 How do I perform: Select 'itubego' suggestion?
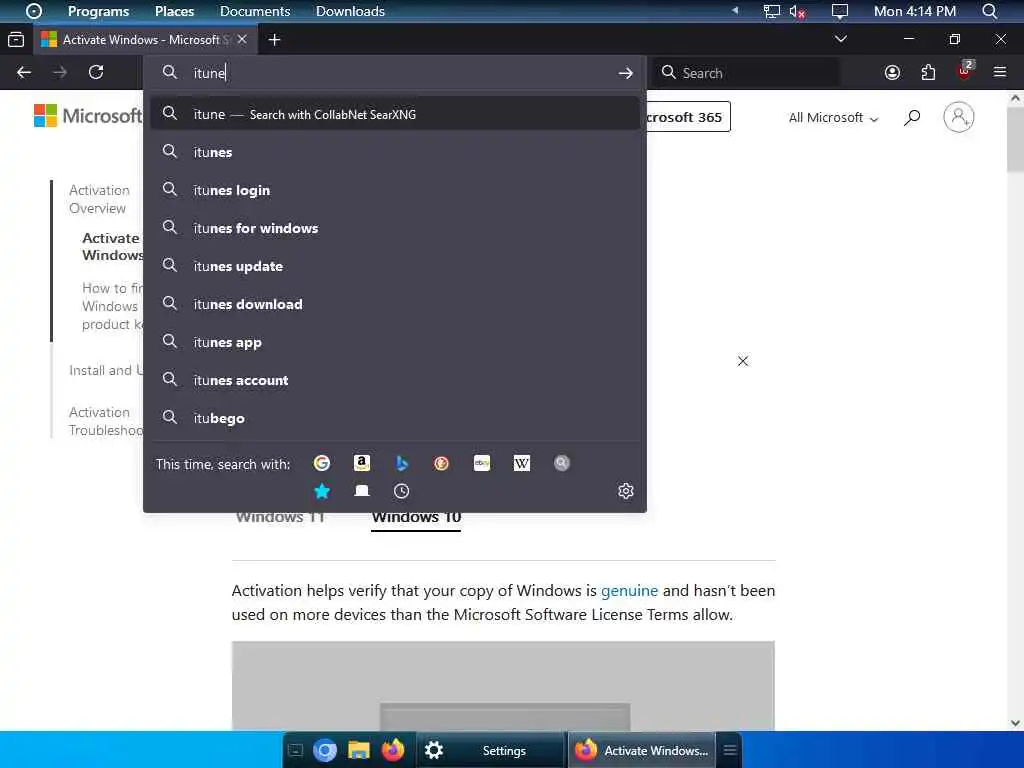tap(395, 418)
